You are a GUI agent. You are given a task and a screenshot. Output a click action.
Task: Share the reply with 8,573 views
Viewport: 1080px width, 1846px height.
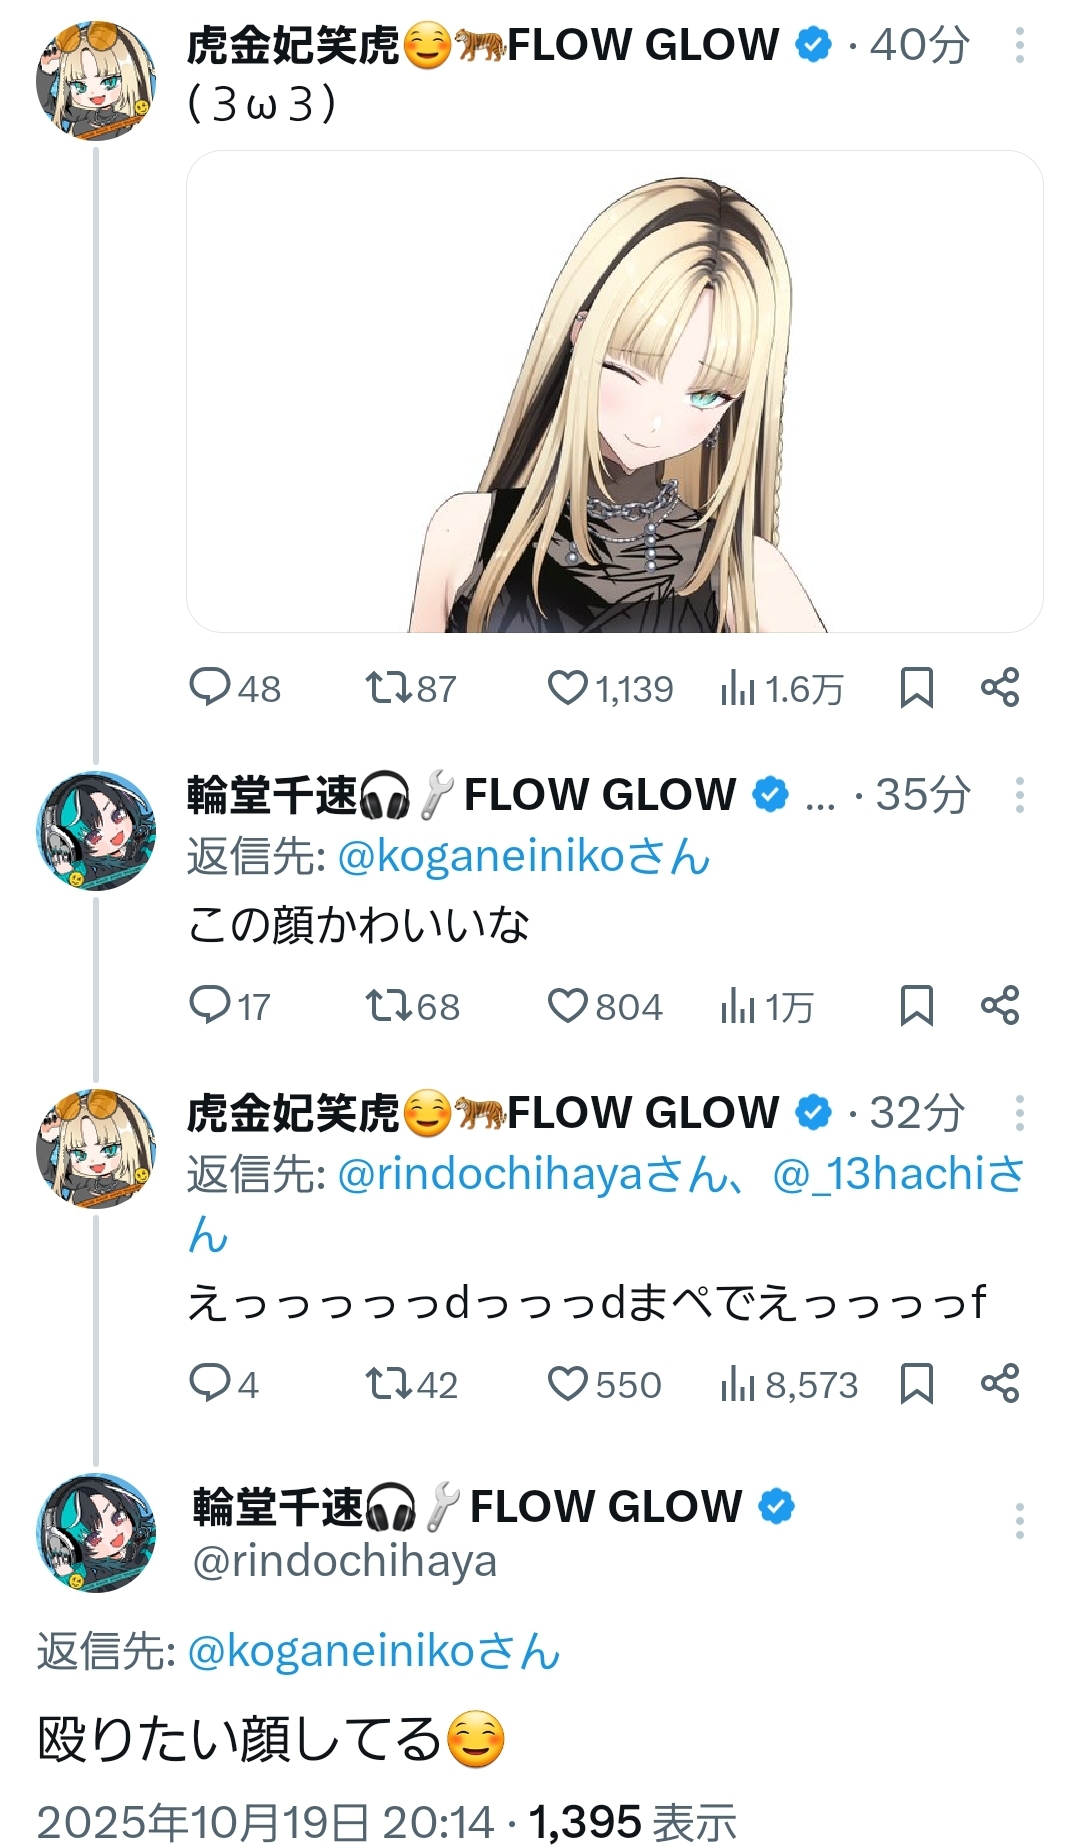(999, 1384)
